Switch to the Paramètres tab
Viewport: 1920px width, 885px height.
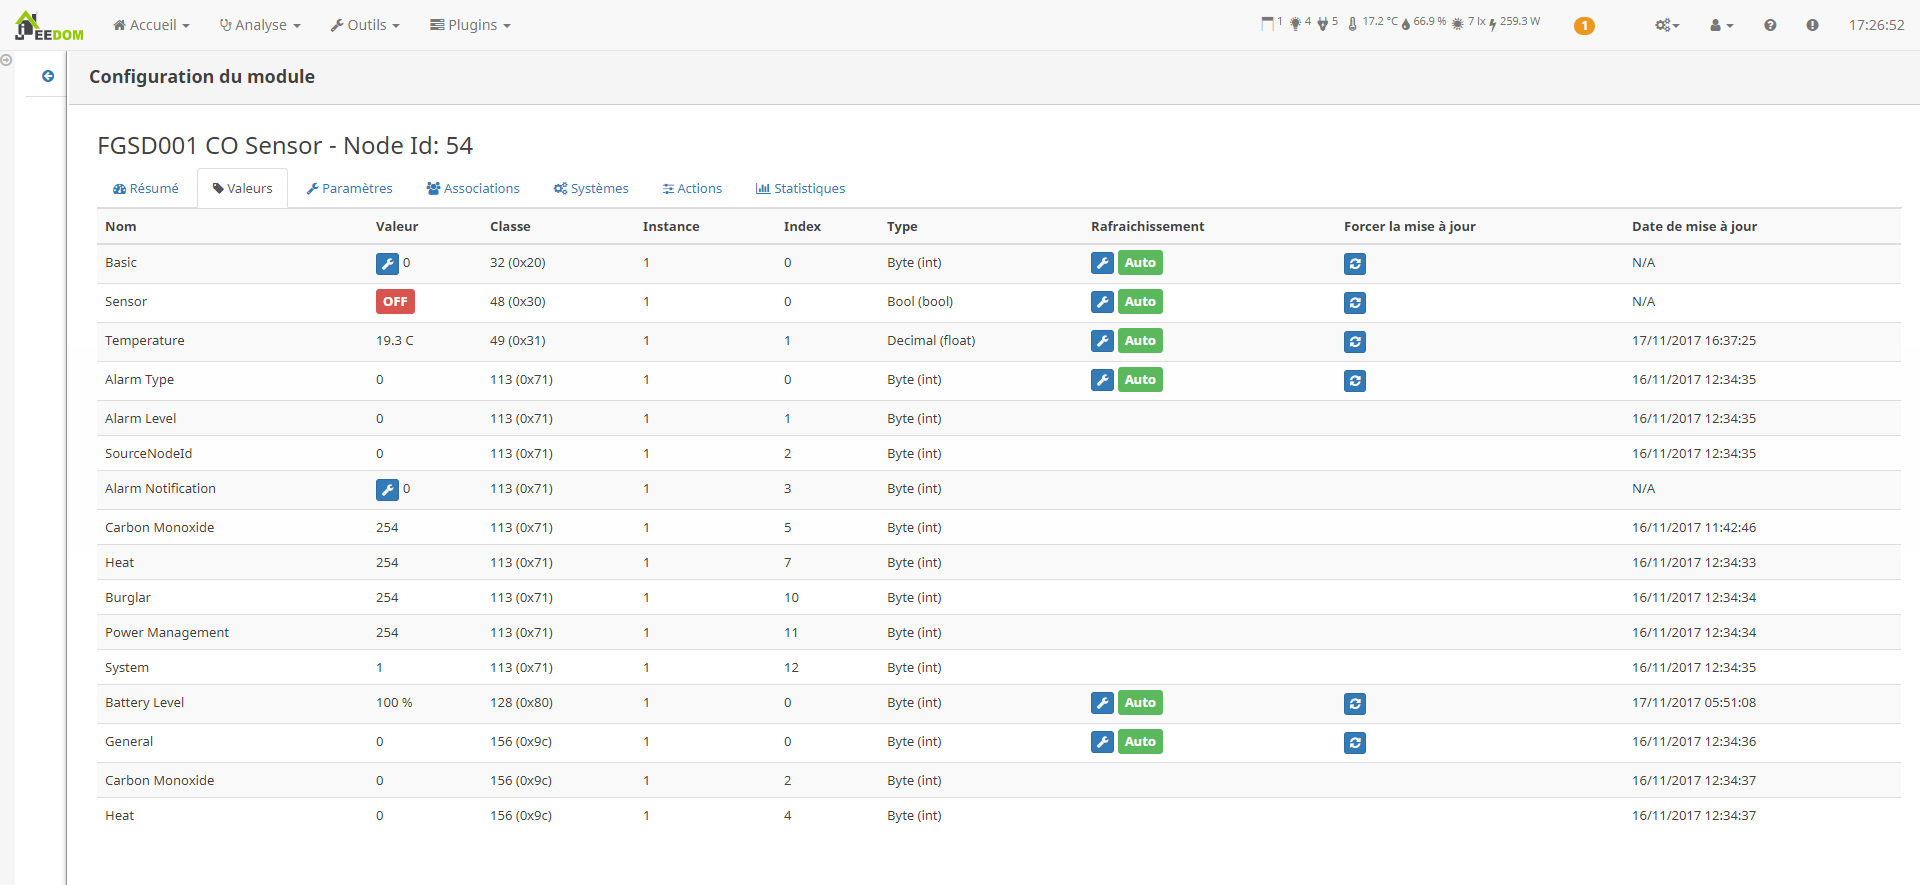pos(349,188)
